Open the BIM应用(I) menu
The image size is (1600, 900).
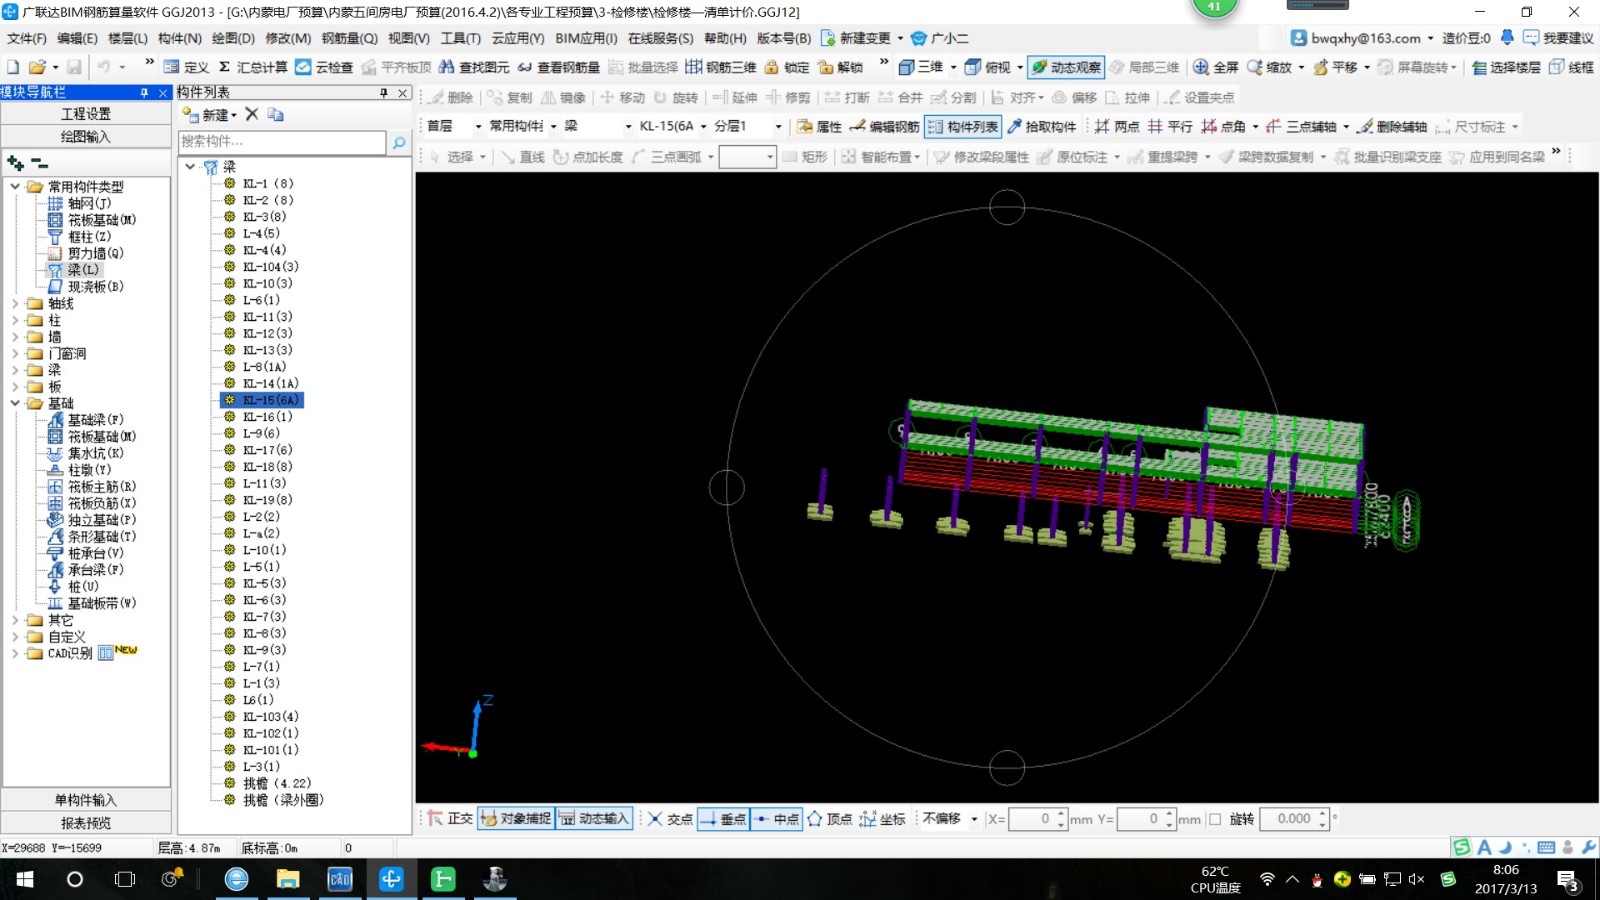[x=586, y=38]
